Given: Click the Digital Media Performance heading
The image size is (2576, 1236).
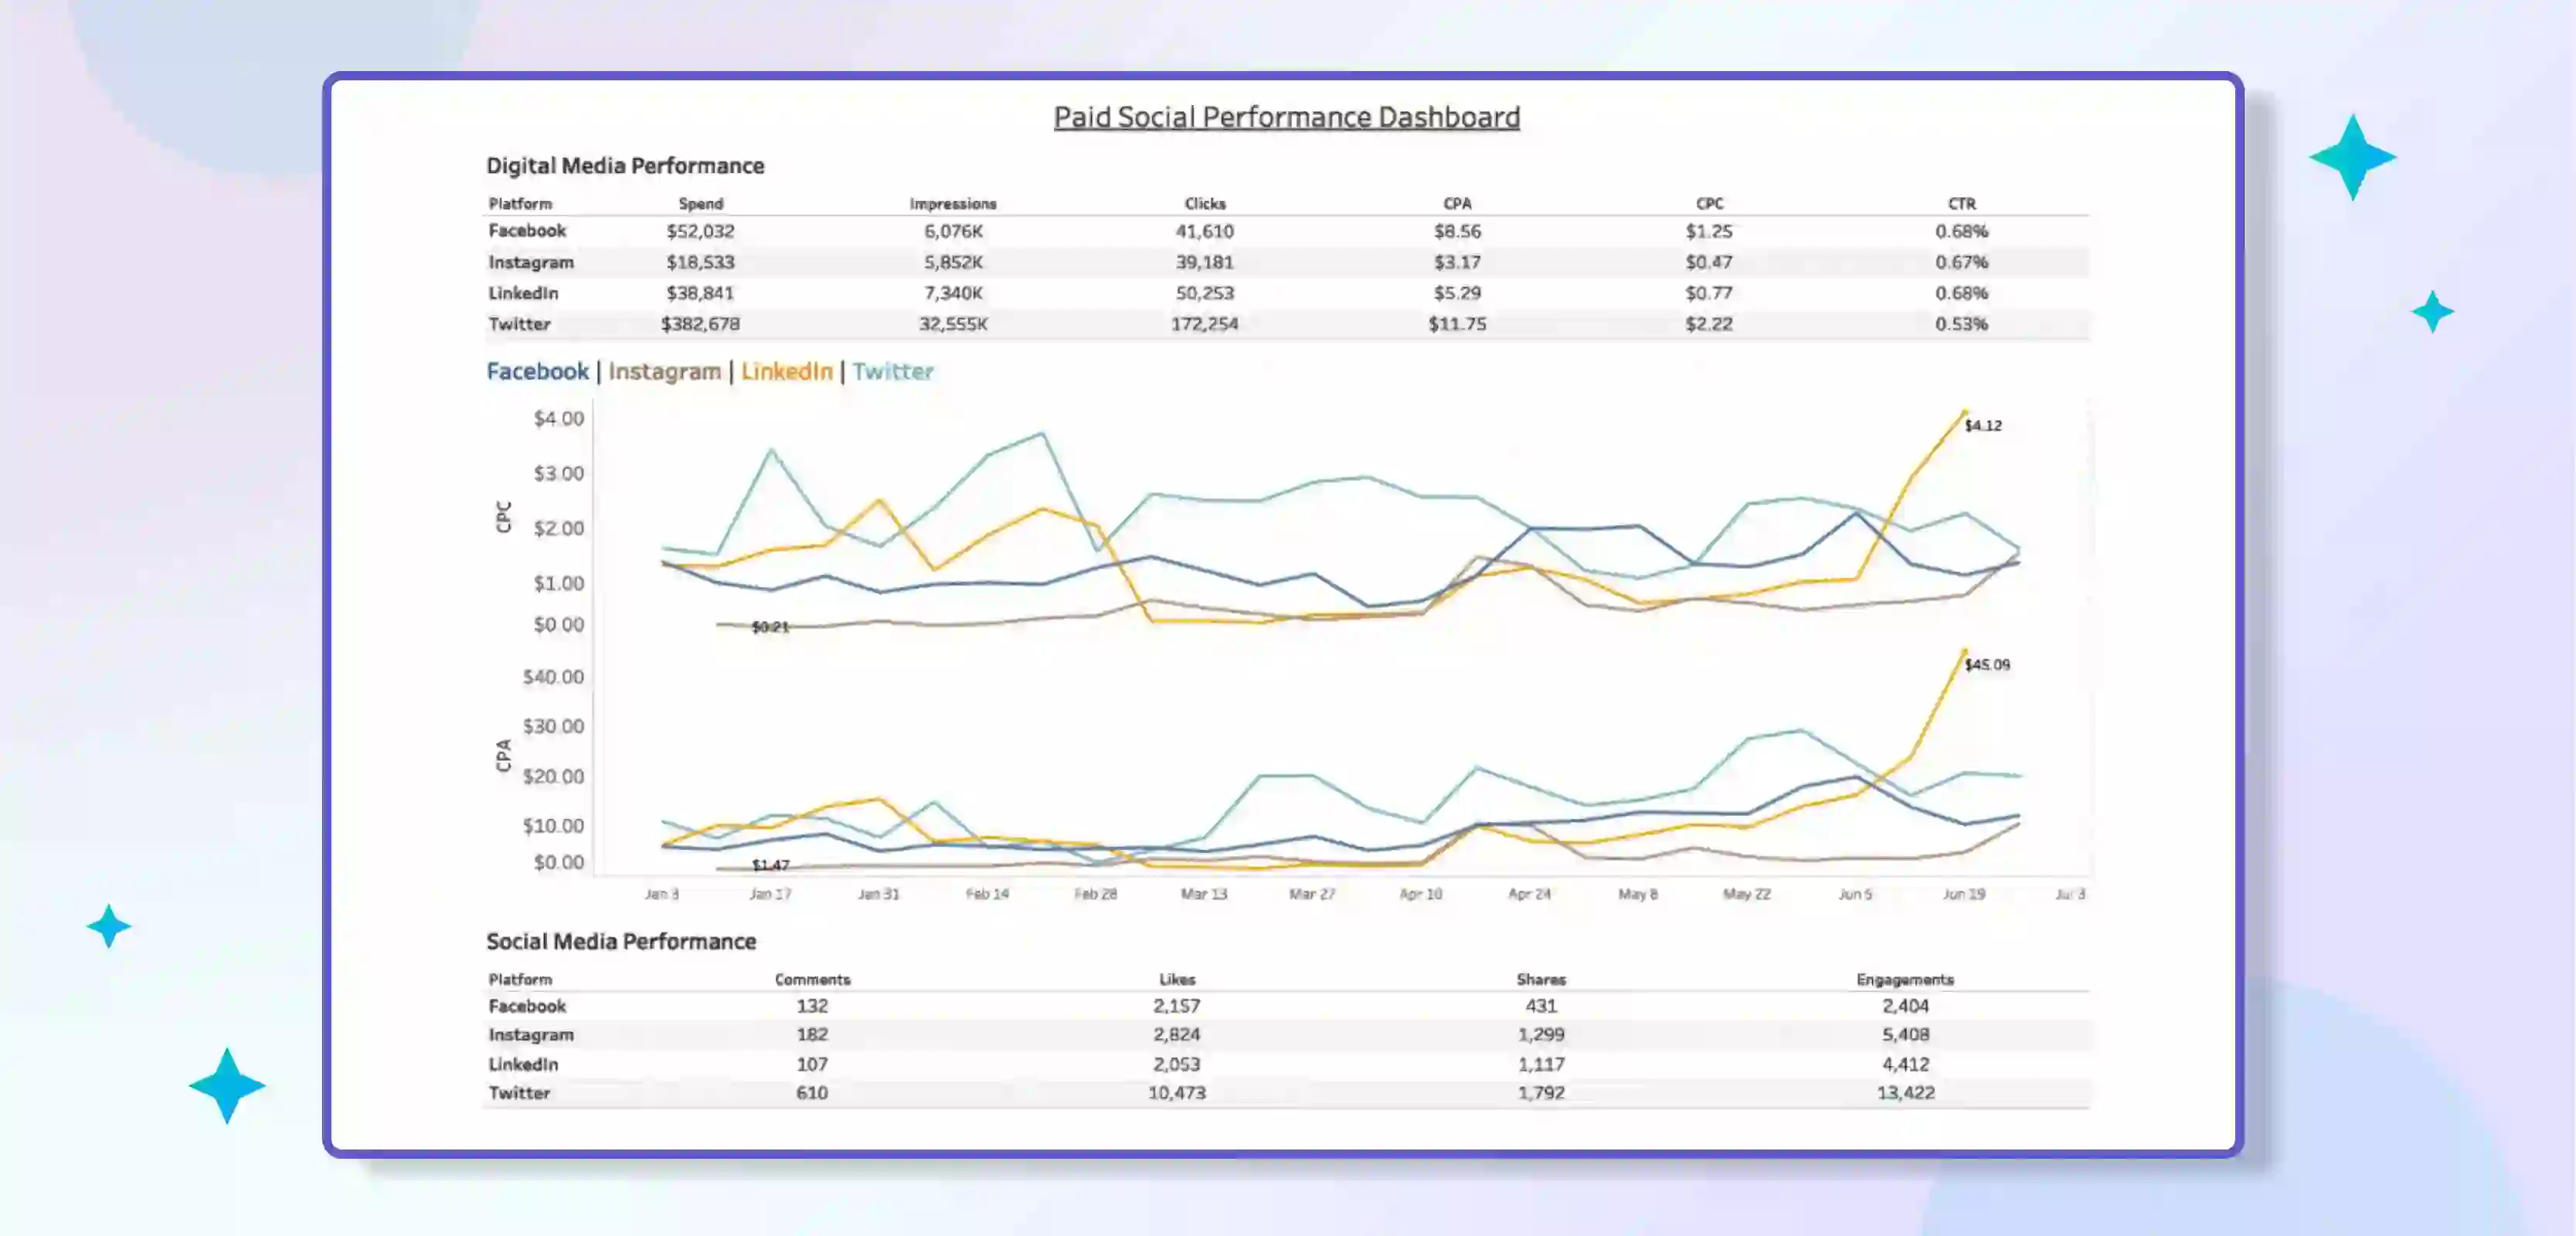Looking at the screenshot, I should [625, 166].
